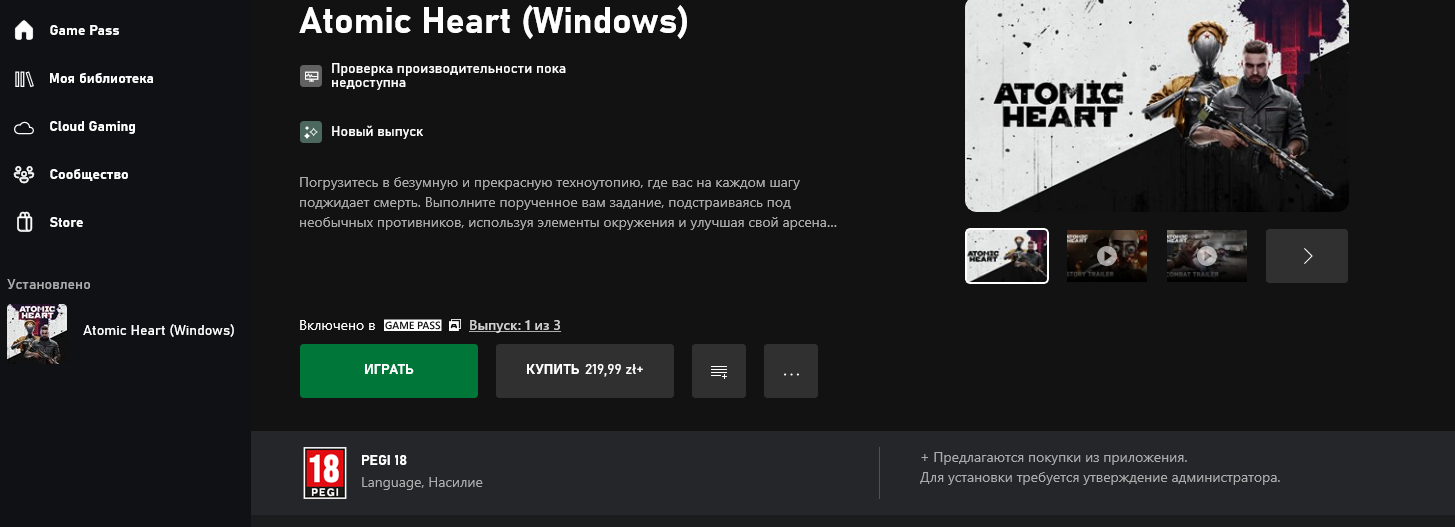Open the Cloud Gaming cloud icon
1455x527 pixels.
click(x=24, y=127)
